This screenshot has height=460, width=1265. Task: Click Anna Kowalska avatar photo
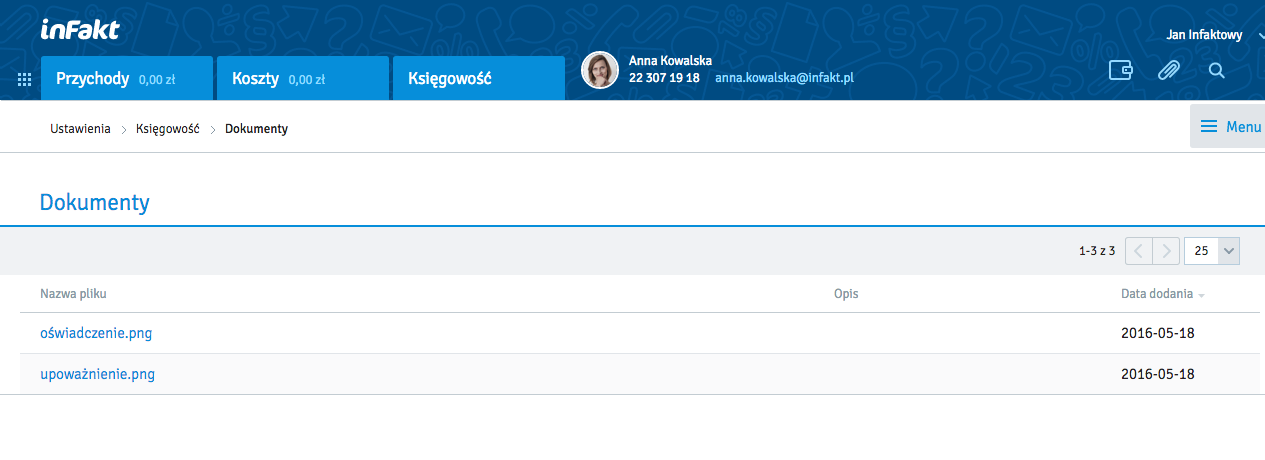pyautogui.click(x=600, y=70)
